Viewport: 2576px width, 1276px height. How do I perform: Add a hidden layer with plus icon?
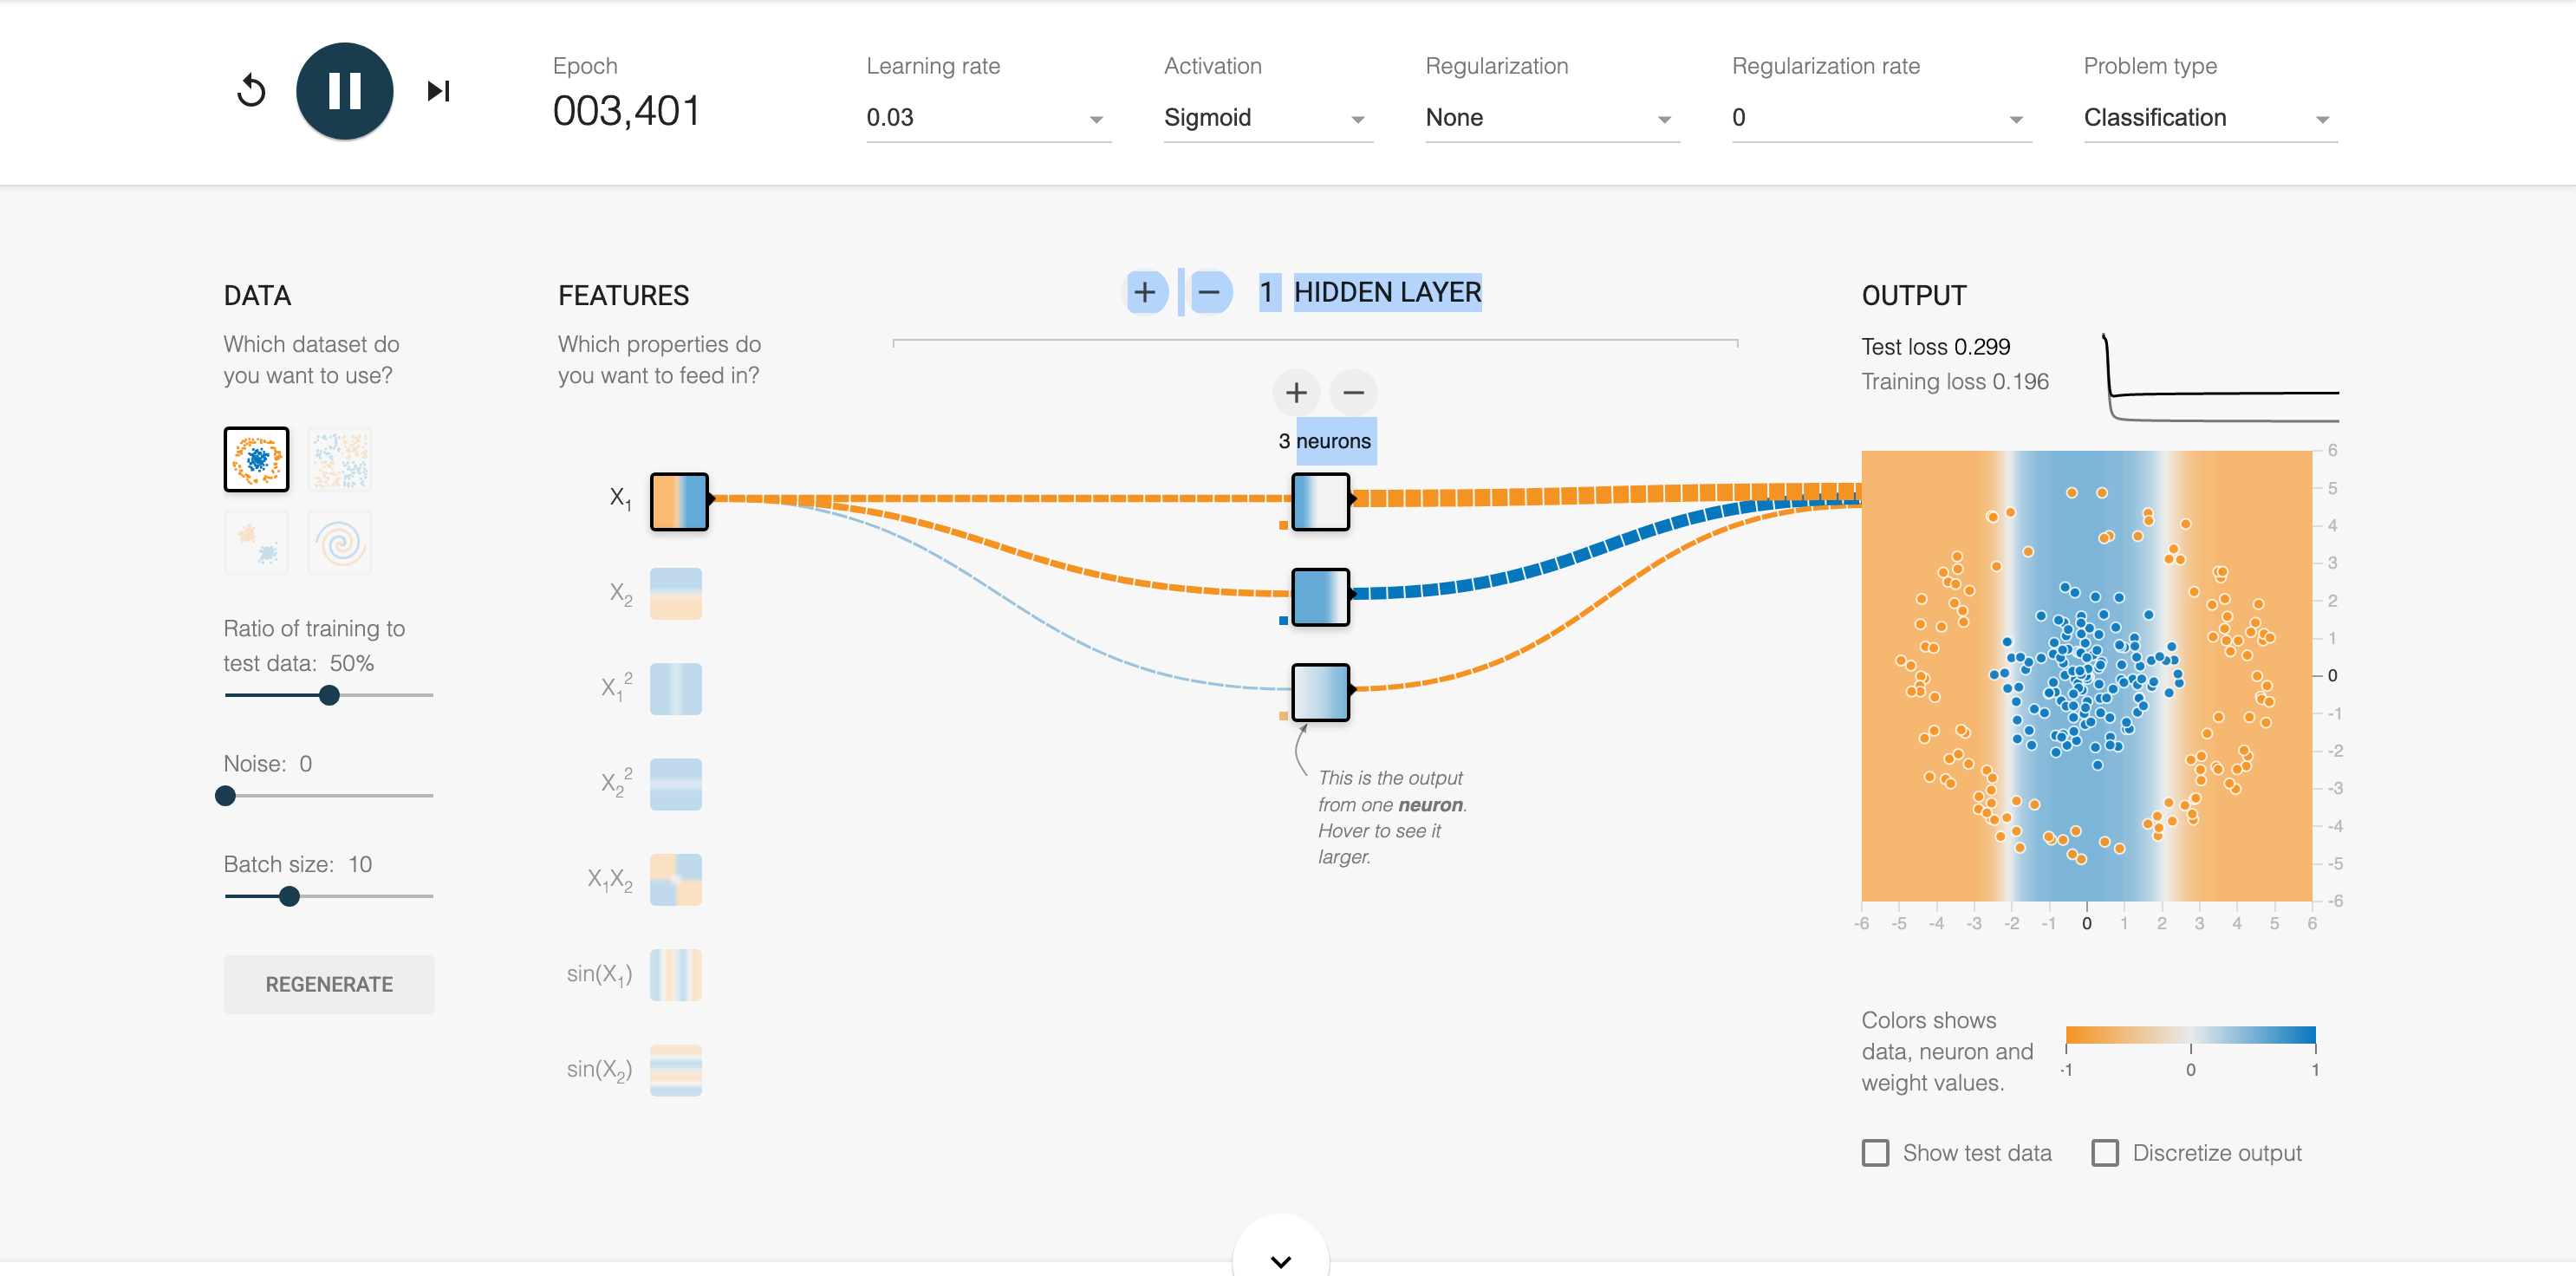click(1145, 292)
